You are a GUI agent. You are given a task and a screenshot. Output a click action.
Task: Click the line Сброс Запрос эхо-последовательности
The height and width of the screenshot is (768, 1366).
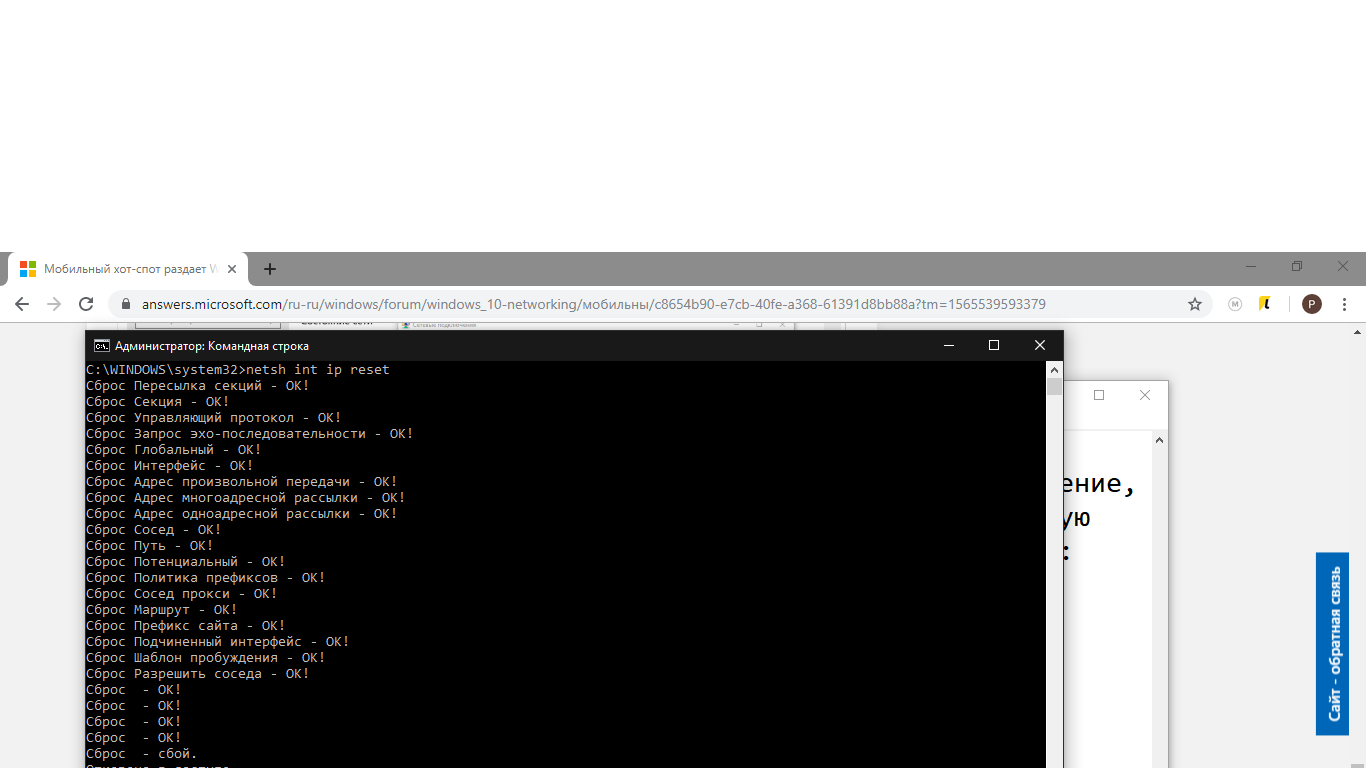coord(250,434)
